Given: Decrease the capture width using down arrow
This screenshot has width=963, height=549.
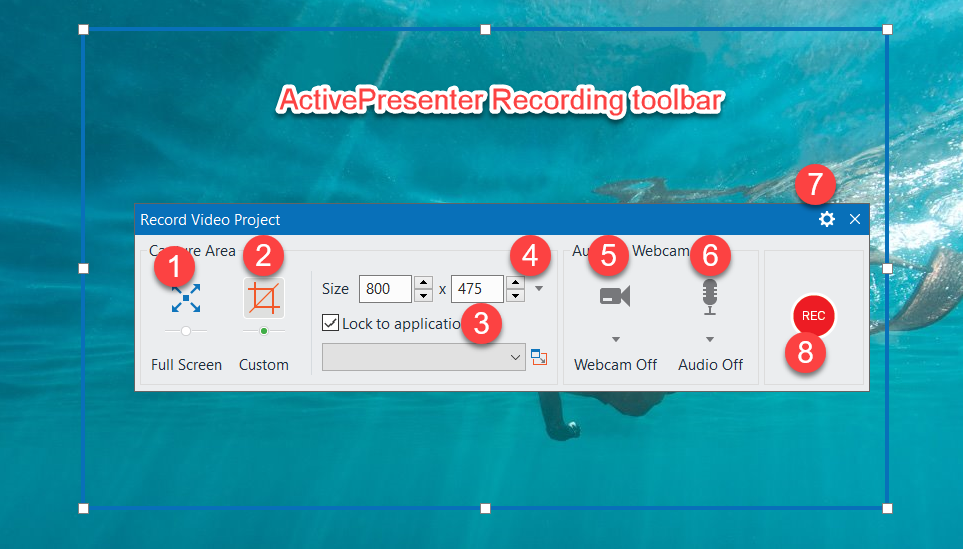Looking at the screenshot, I should pyautogui.click(x=423, y=295).
